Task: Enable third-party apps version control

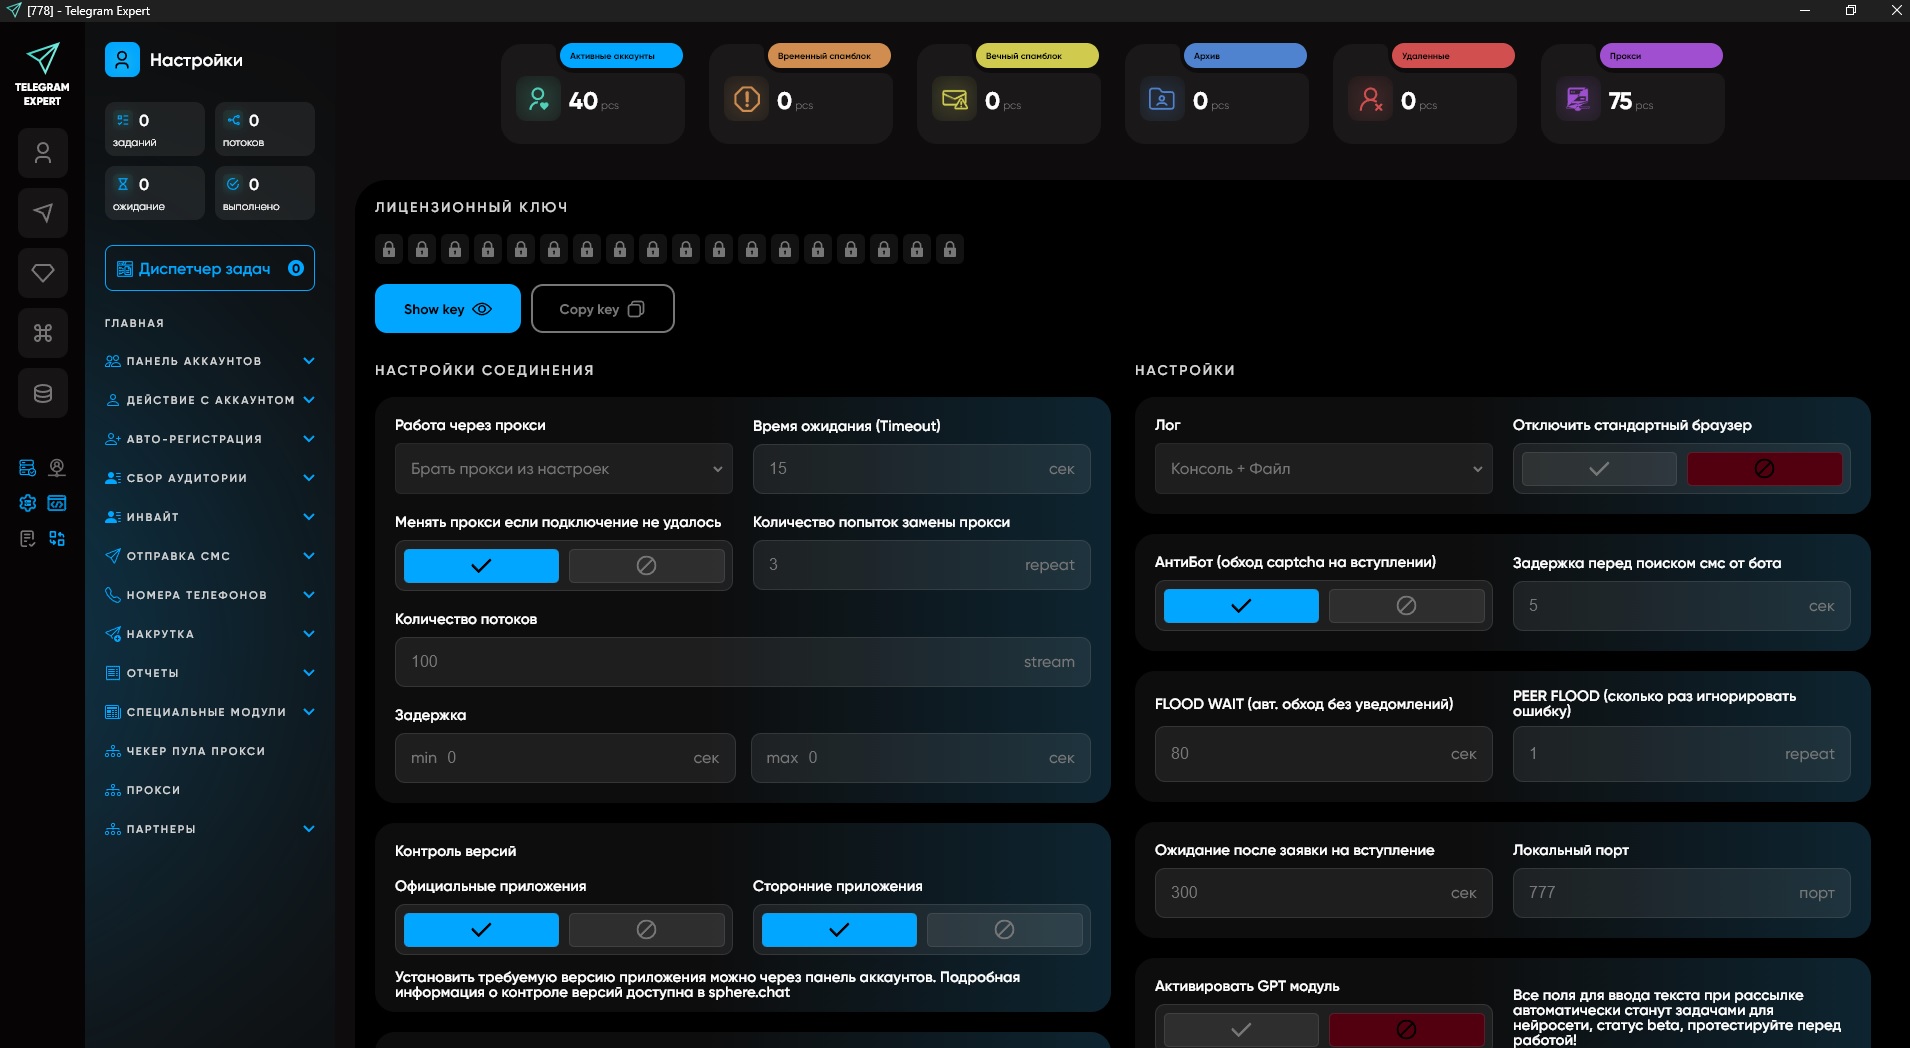Action: click(x=839, y=930)
